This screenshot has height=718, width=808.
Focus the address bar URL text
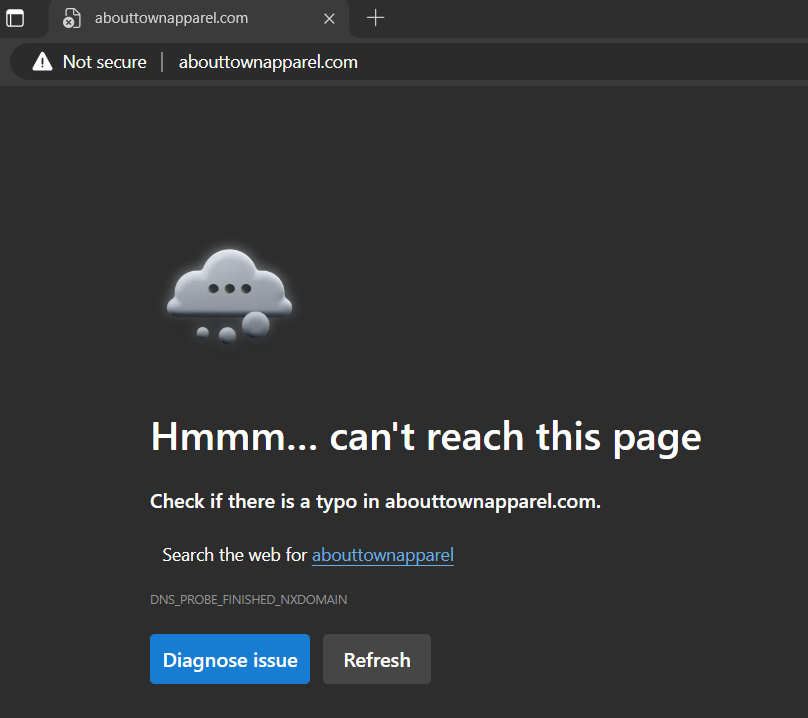coord(268,62)
